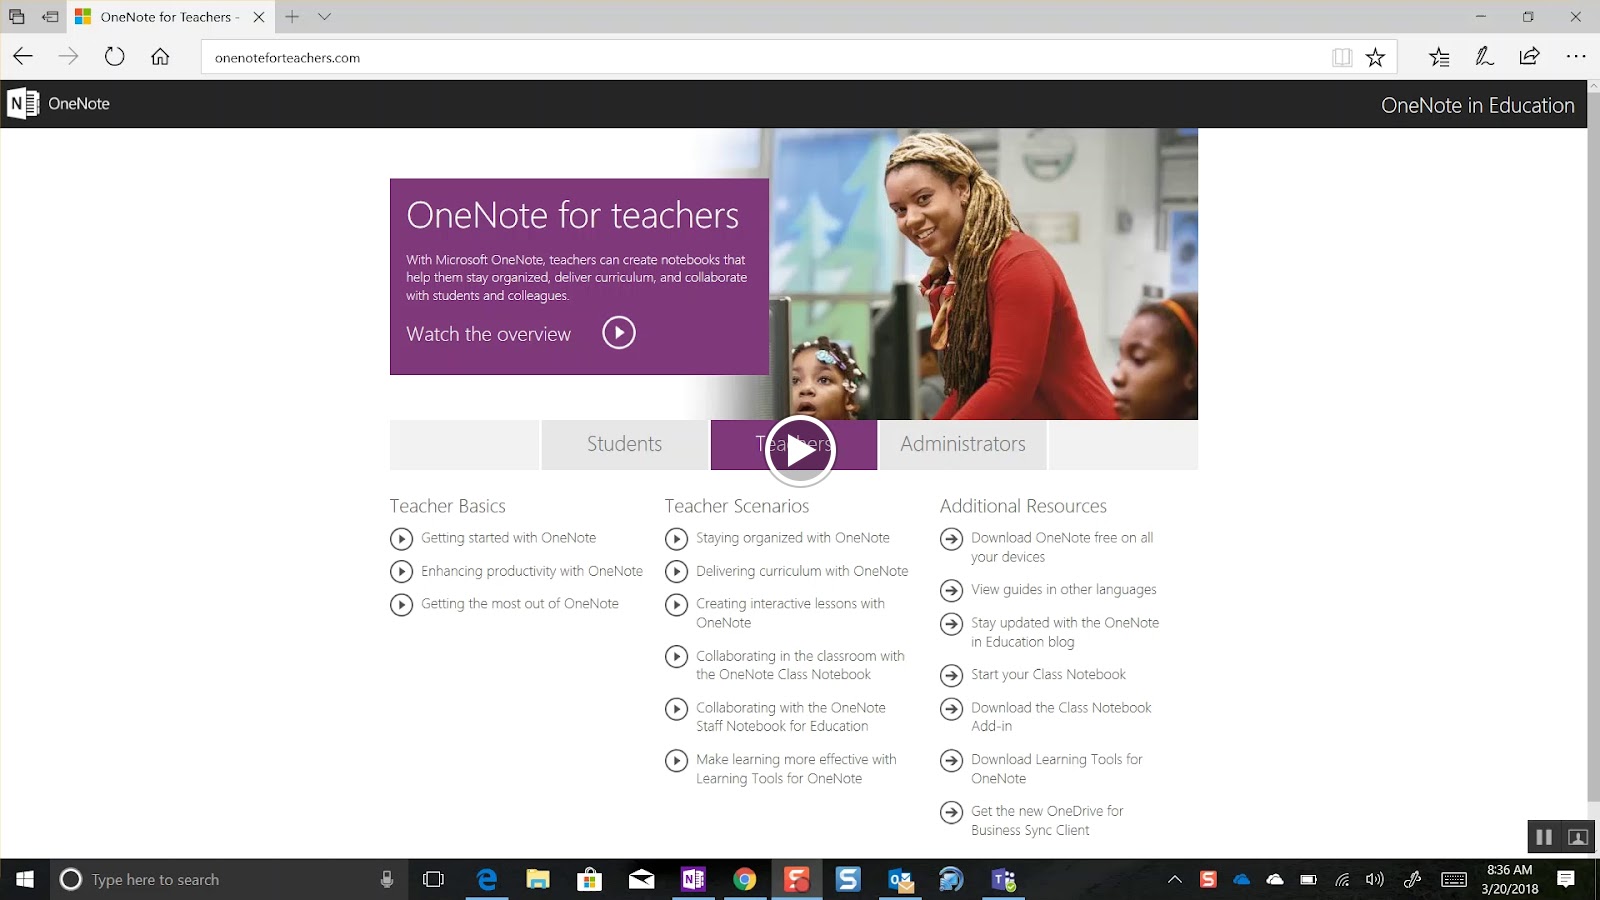Close the OneNote for Teachers tab
This screenshot has width=1600, height=900.
[258, 17]
